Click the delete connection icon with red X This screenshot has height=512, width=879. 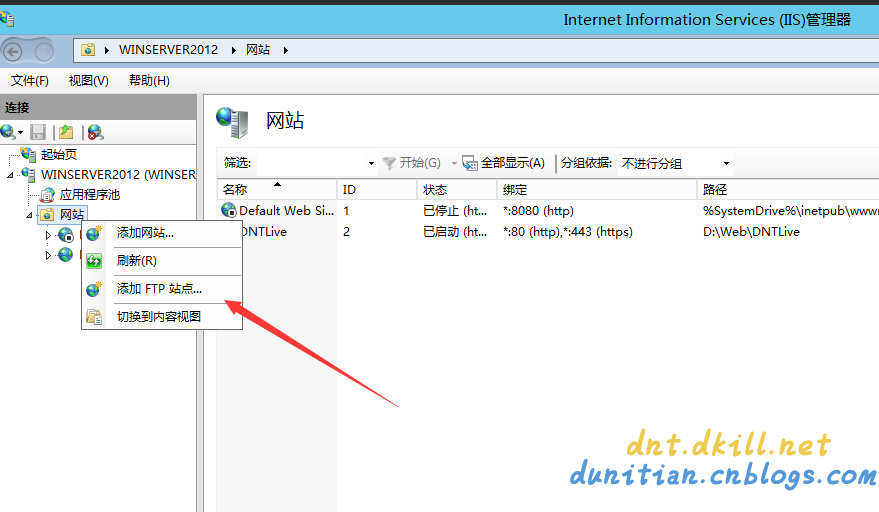click(x=95, y=132)
